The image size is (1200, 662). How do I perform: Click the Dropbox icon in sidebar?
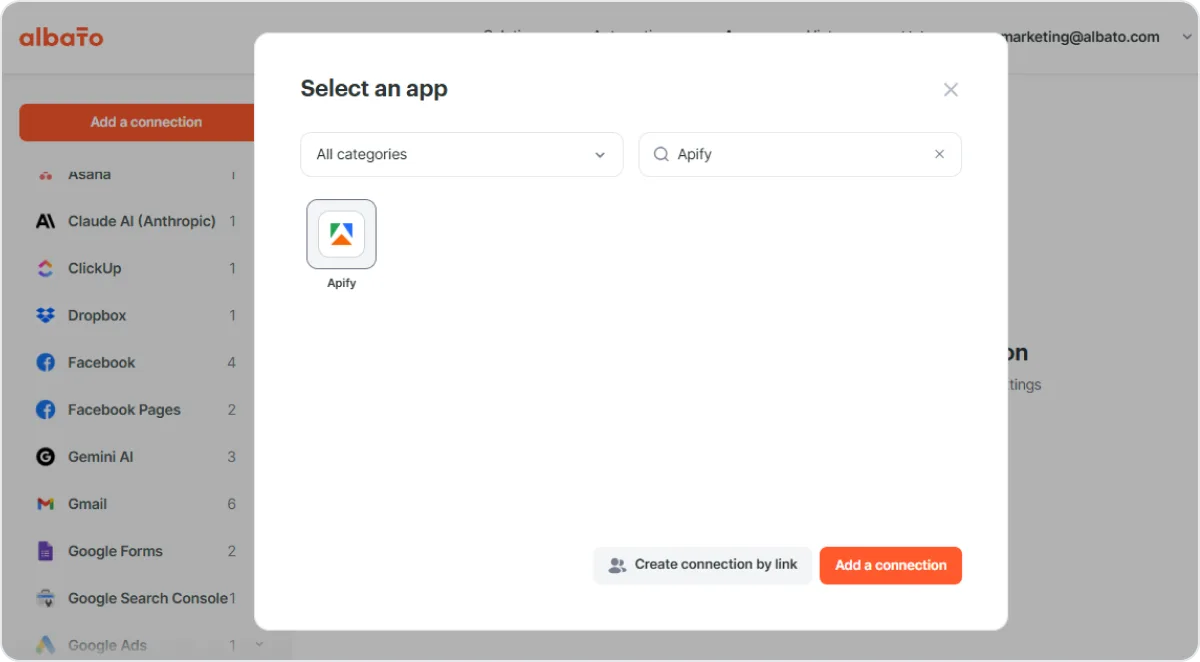(45, 316)
